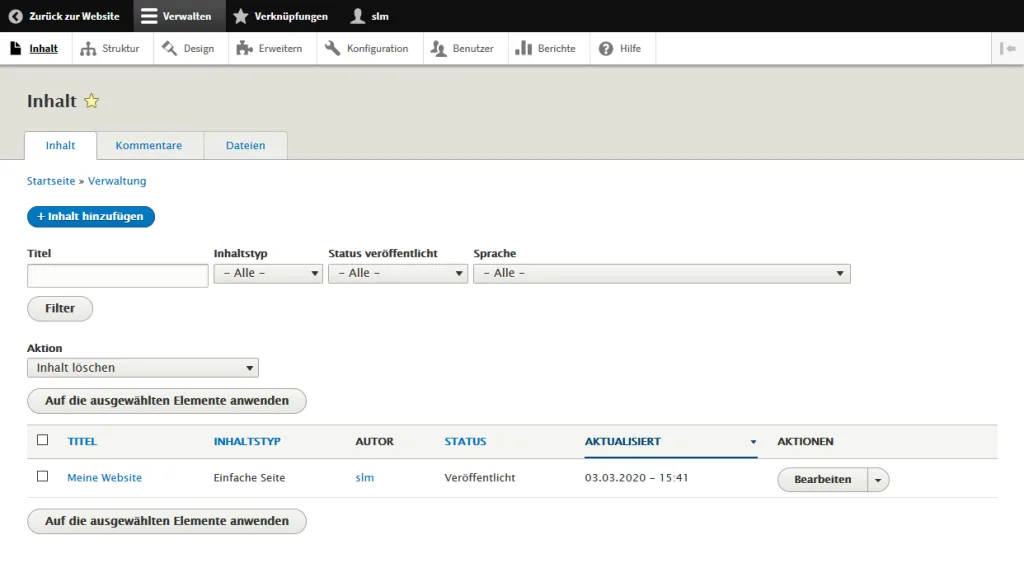Click the Inhalt hinzufügen button
1024x582 pixels.
(x=91, y=216)
